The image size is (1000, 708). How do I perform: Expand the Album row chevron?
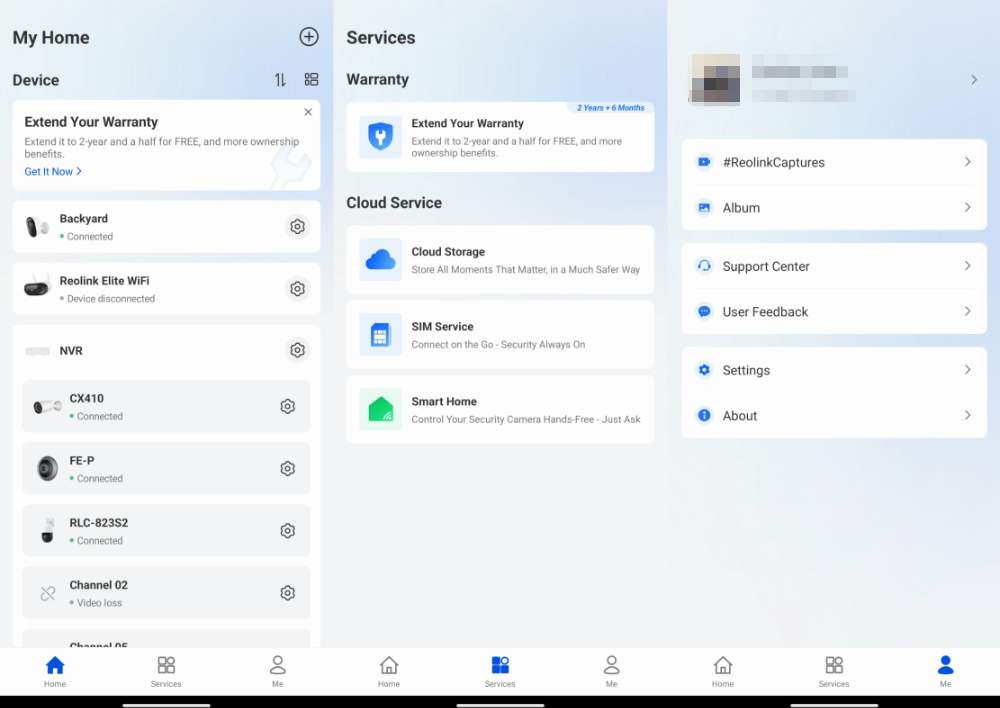click(967, 207)
